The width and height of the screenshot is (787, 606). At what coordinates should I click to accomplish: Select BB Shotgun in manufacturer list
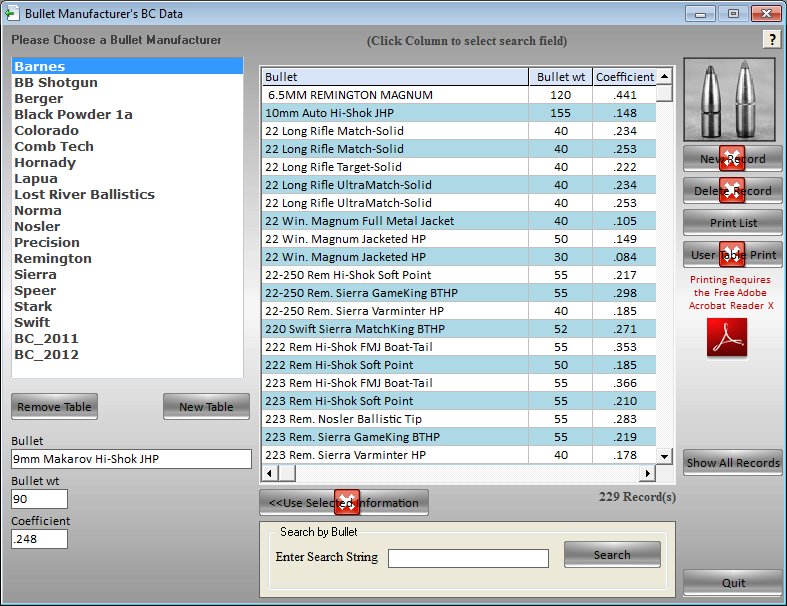click(x=127, y=82)
